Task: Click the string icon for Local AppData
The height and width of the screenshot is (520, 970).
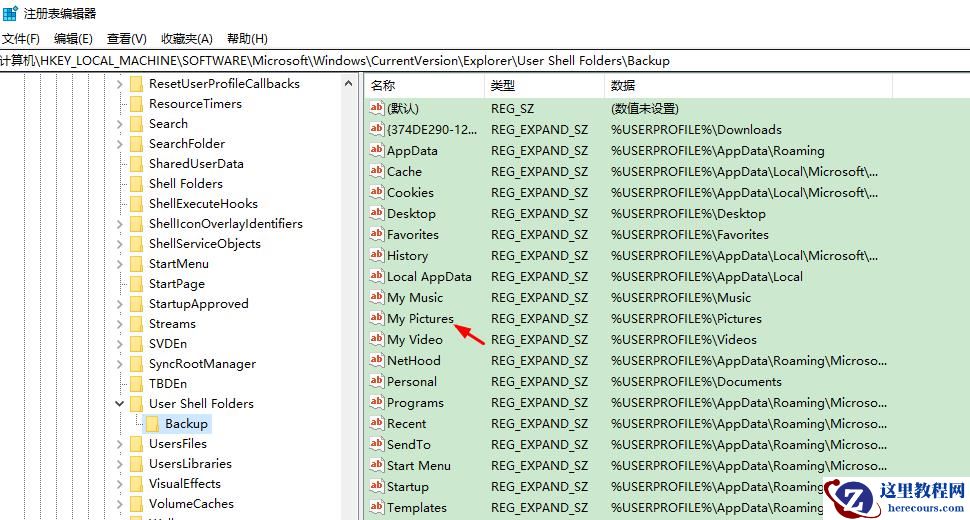Action: [377, 276]
